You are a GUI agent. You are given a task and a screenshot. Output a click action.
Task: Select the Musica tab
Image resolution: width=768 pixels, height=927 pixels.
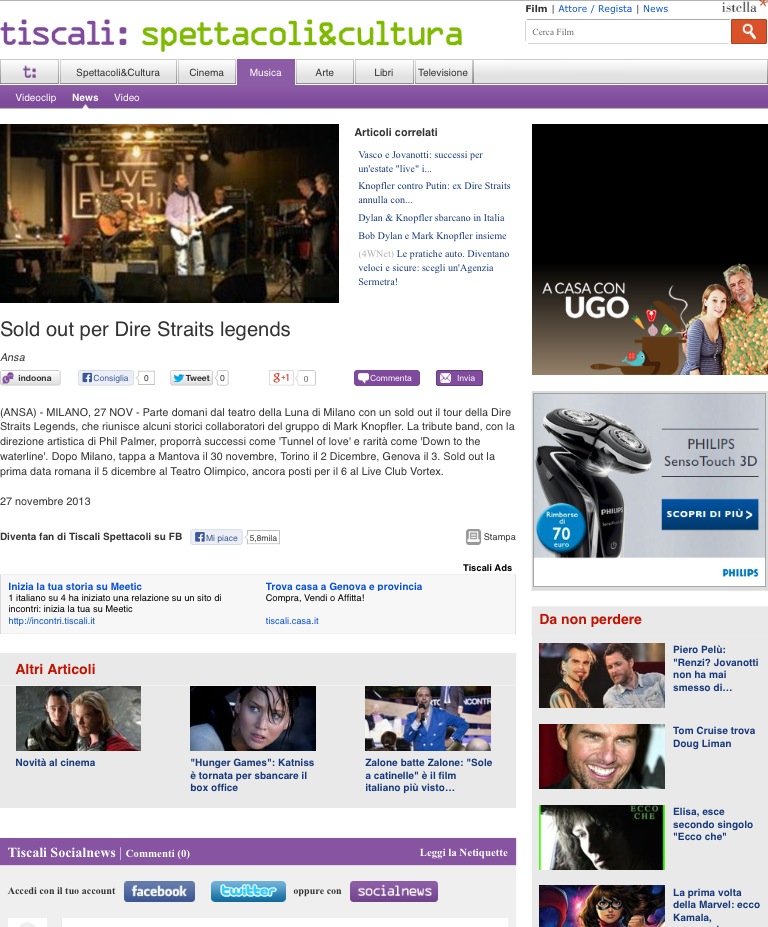point(265,72)
